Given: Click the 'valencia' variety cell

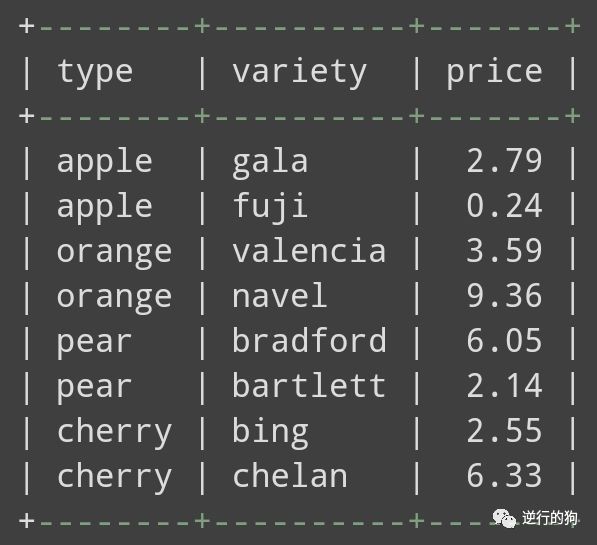Looking at the screenshot, I should (309, 251).
